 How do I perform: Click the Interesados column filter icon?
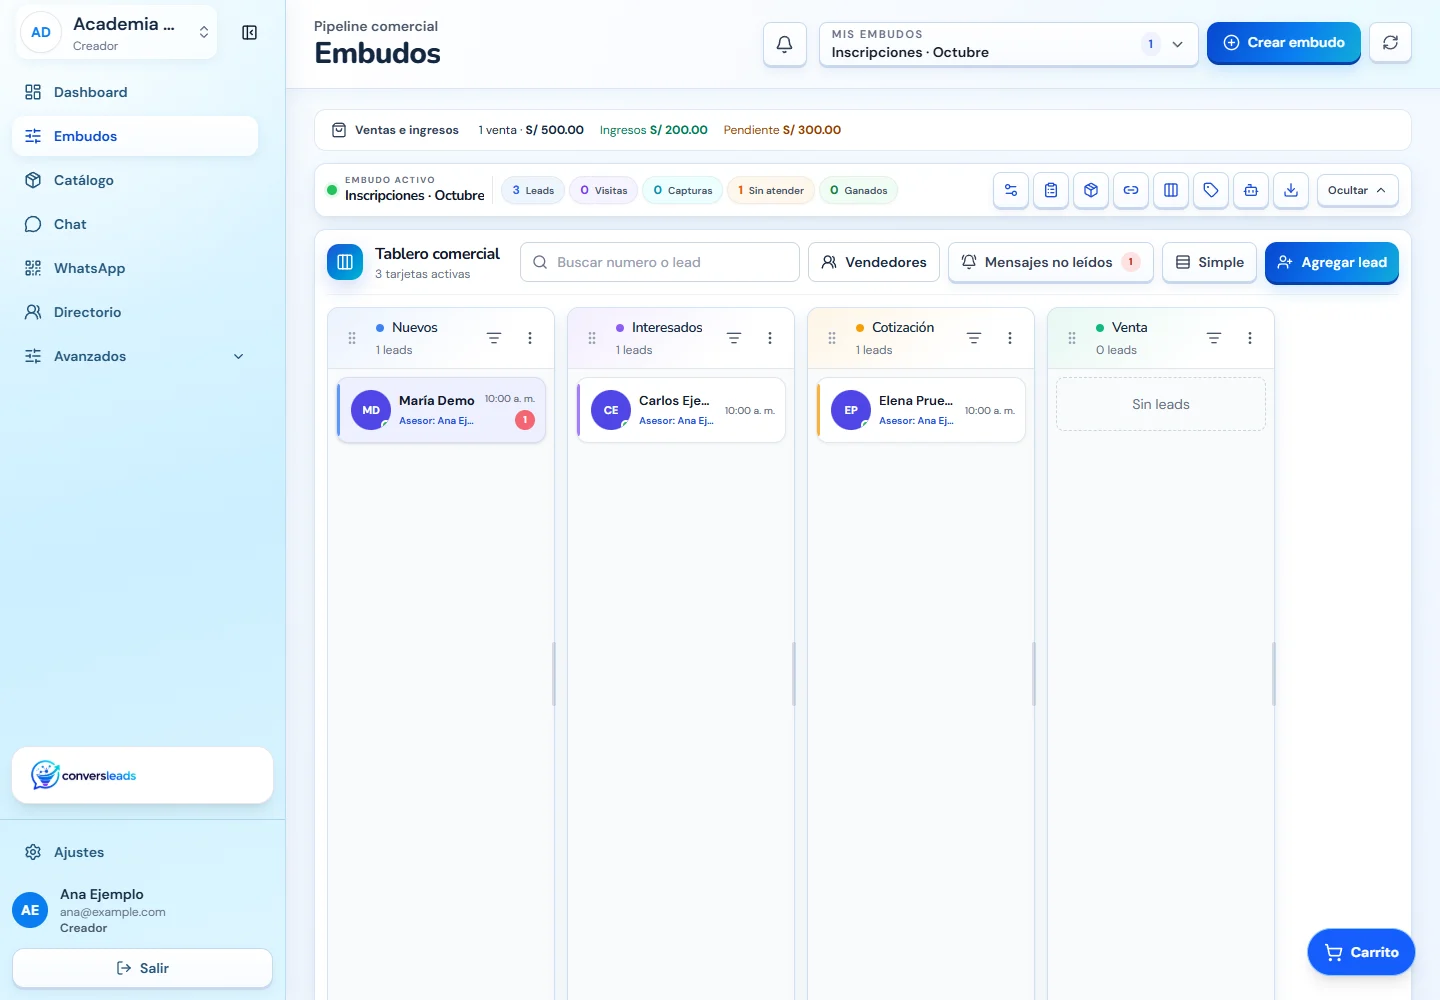(x=734, y=338)
